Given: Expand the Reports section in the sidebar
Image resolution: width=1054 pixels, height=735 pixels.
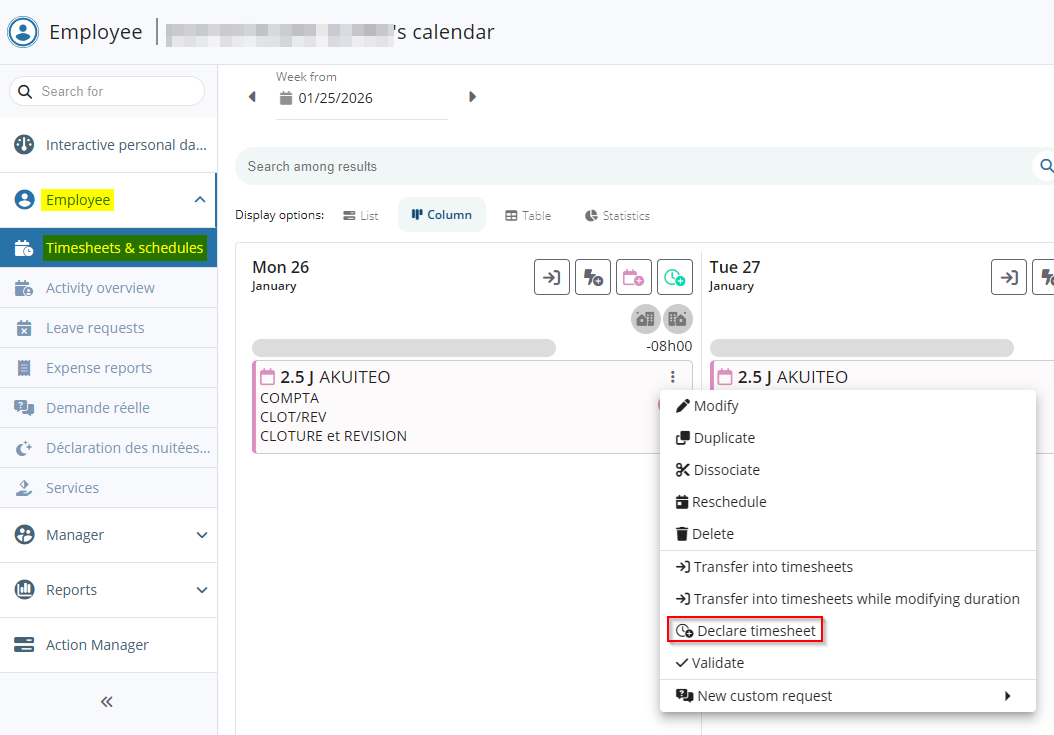Looking at the screenshot, I should pos(201,590).
